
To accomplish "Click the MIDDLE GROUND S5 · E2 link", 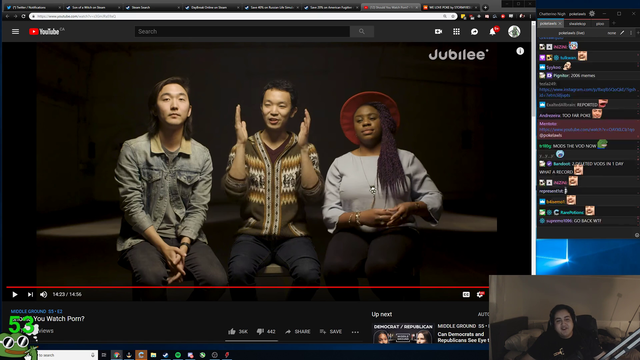I will (36, 311).
